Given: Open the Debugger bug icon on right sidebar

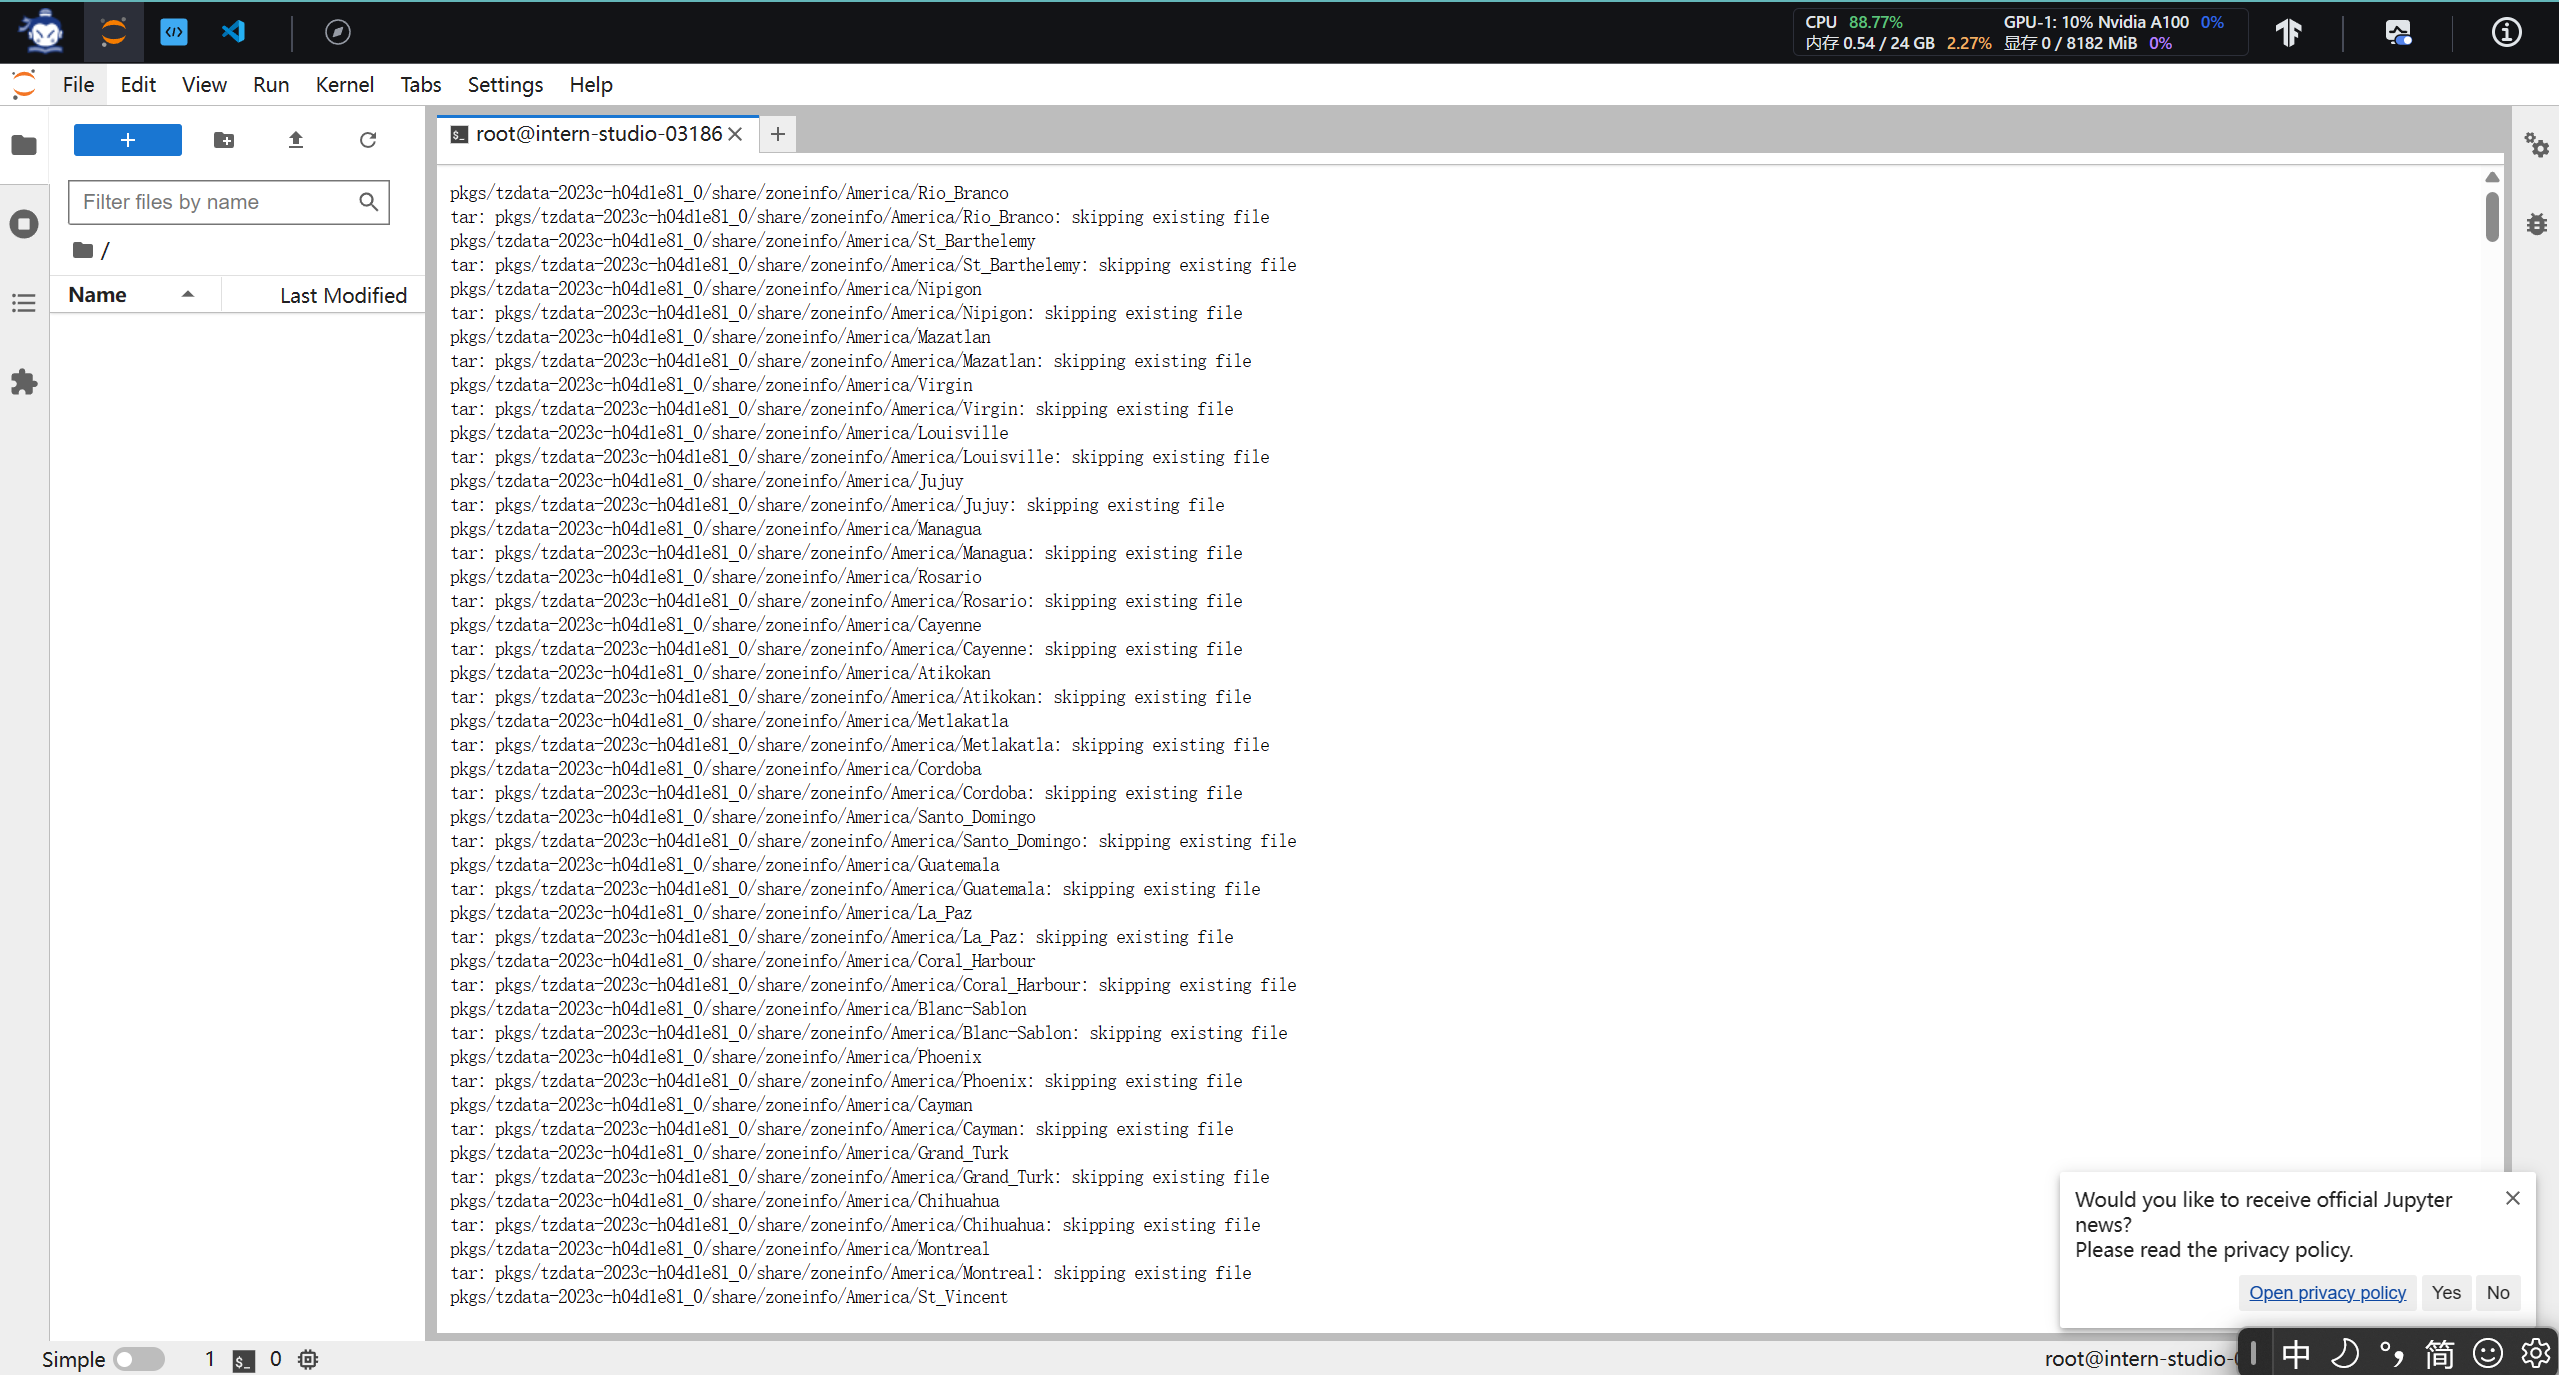Looking at the screenshot, I should (x=2537, y=224).
